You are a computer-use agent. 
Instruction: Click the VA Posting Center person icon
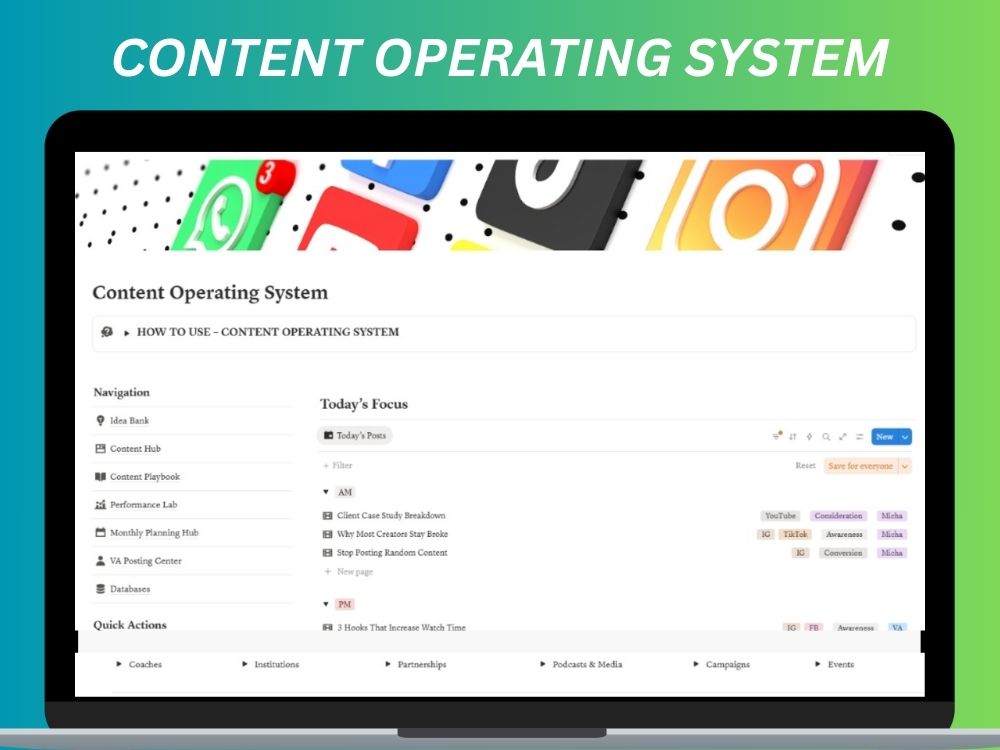100,561
